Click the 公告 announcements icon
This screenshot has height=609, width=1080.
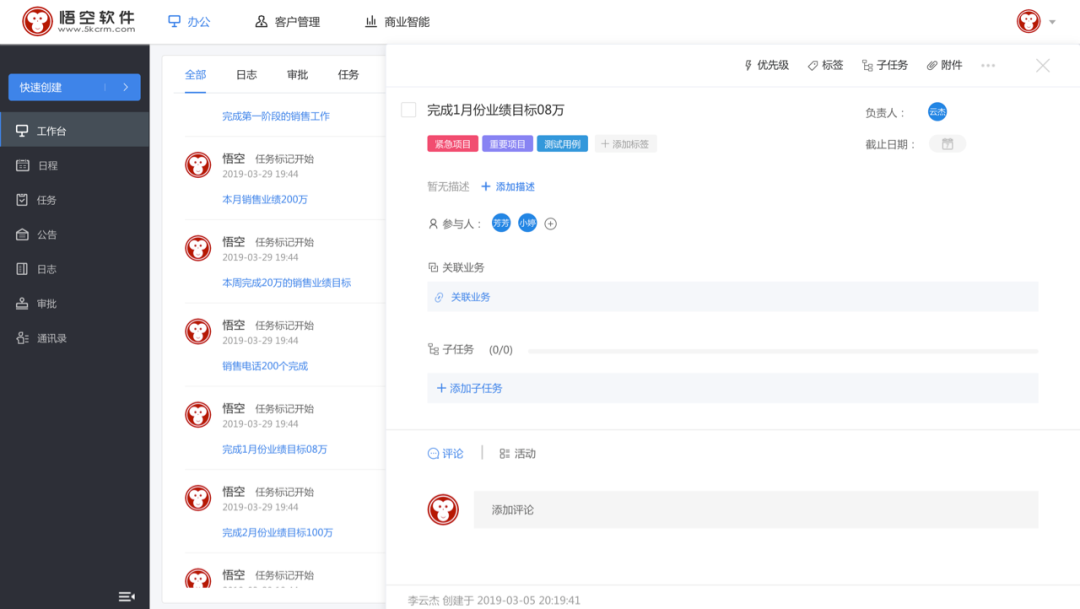[x=20, y=235]
